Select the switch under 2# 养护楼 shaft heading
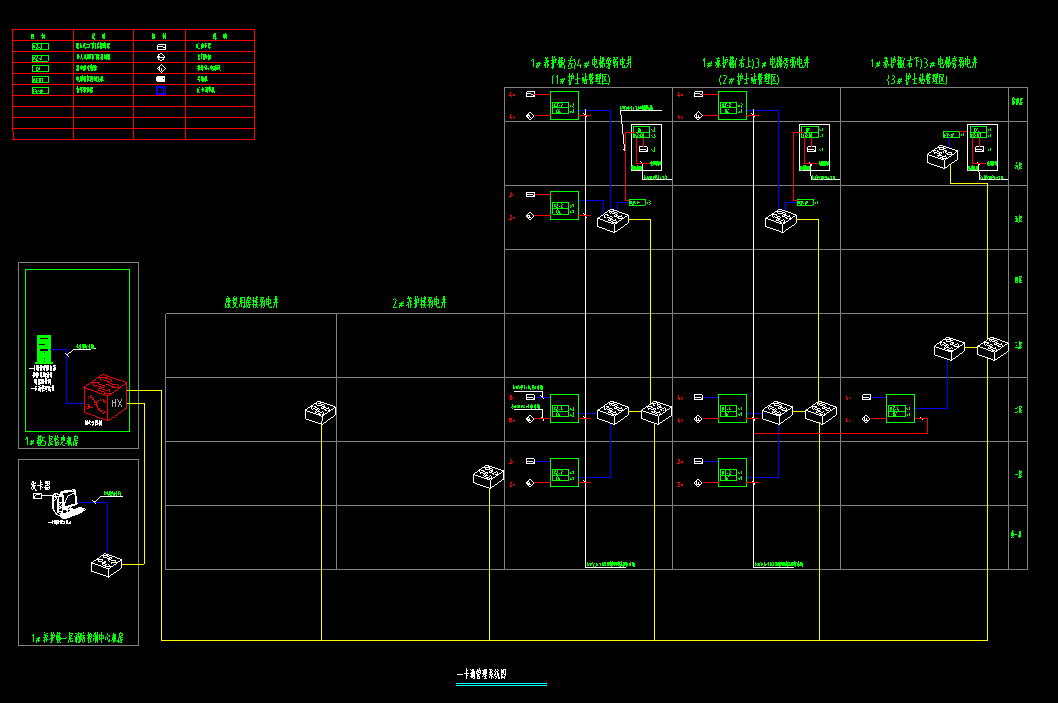Viewport: 1058px width, 703px height. pyautogui.click(x=489, y=477)
